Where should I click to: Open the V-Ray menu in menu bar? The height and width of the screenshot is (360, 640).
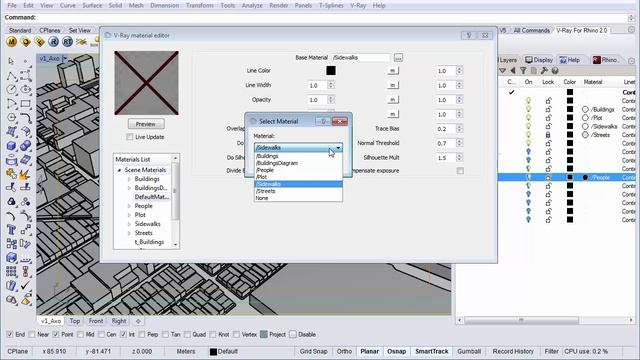click(x=358, y=6)
